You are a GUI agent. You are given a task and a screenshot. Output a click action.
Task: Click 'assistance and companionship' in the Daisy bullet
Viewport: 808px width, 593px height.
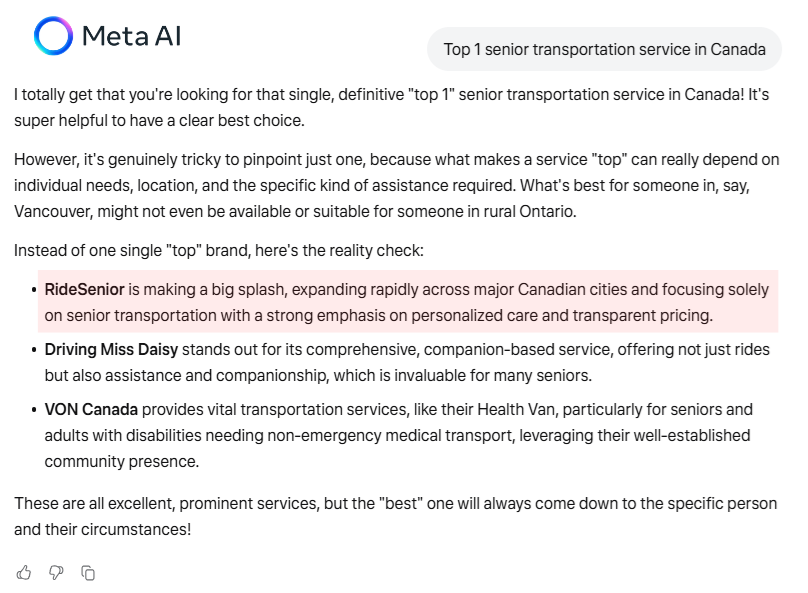216,375
